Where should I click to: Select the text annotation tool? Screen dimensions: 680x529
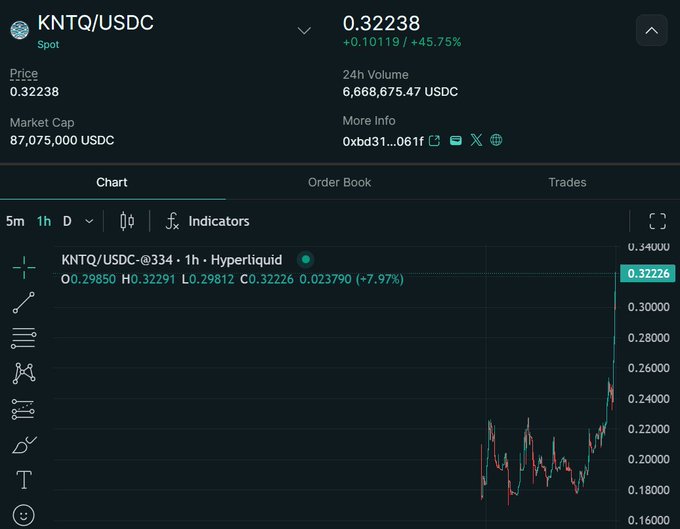24,480
